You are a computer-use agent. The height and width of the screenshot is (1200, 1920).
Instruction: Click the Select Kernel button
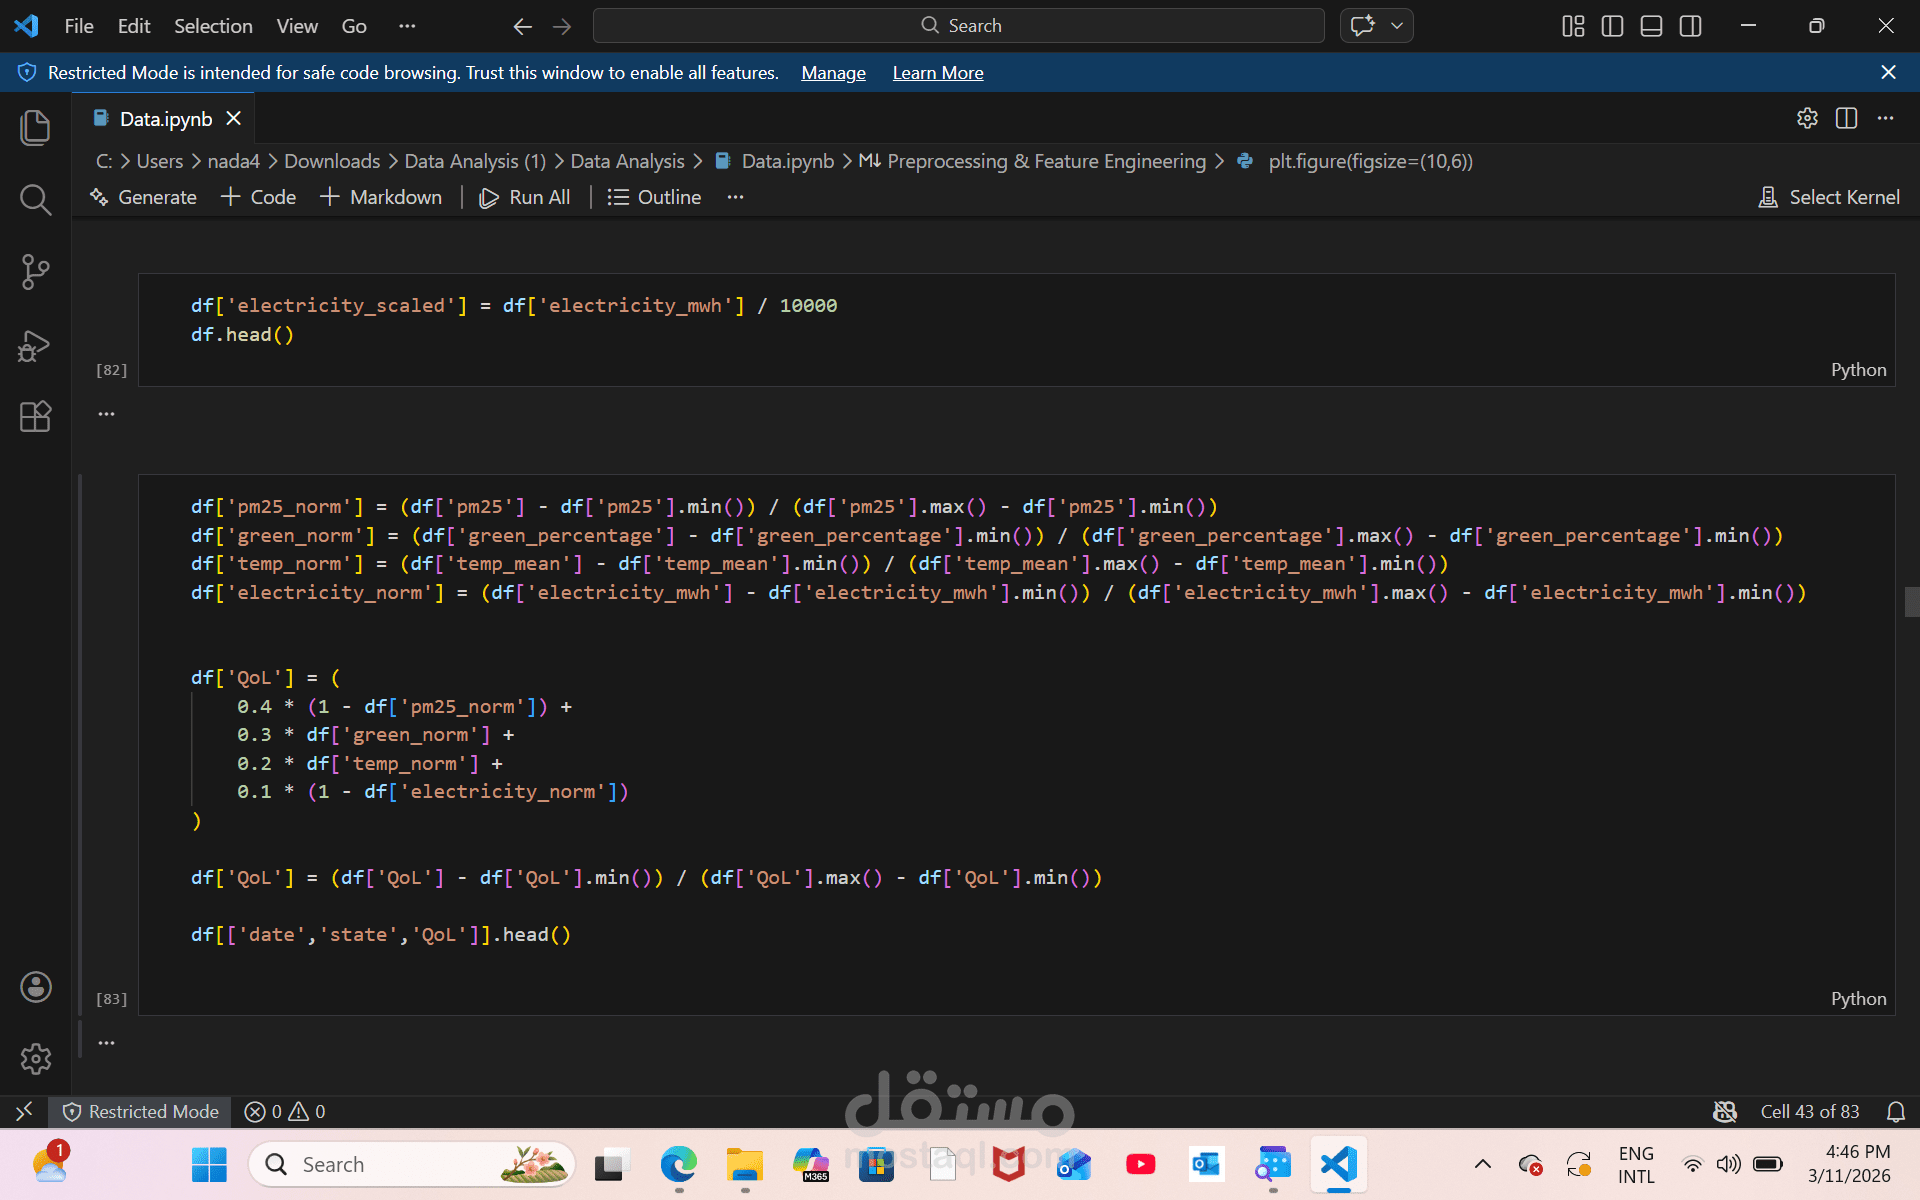point(1829,197)
